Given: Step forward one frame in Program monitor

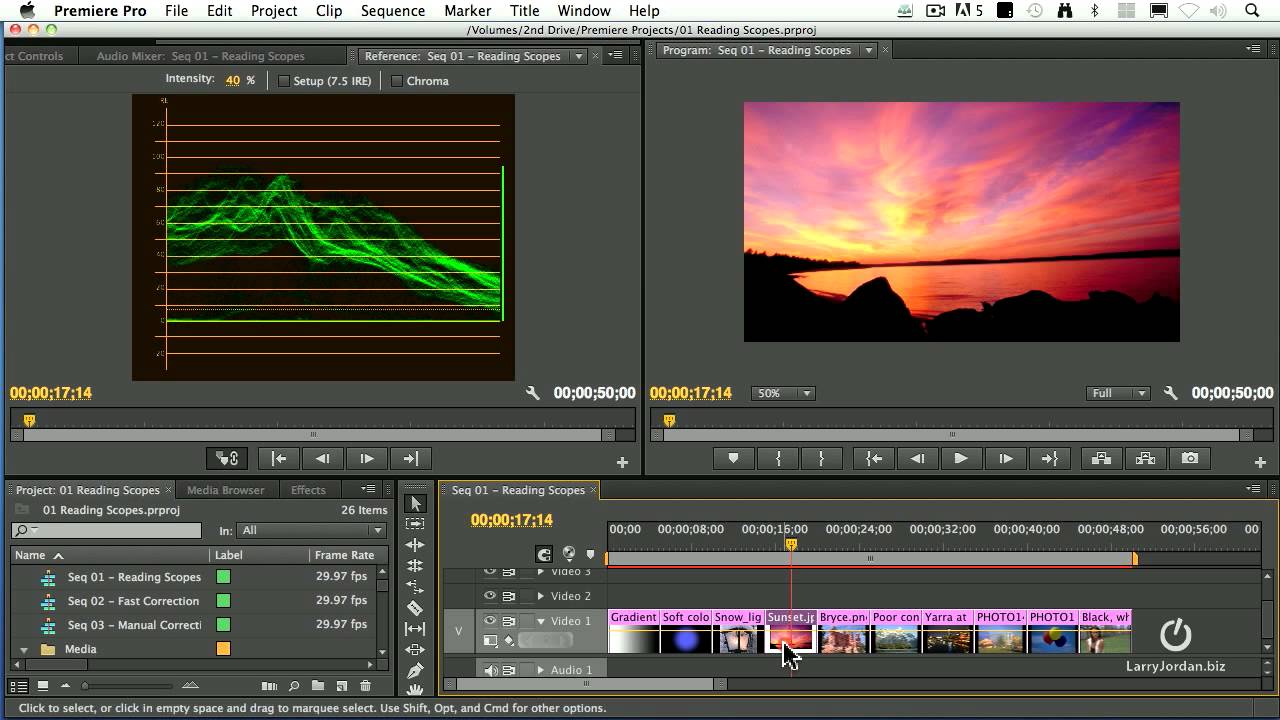Looking at the screenshot, I should (1005, 458).
